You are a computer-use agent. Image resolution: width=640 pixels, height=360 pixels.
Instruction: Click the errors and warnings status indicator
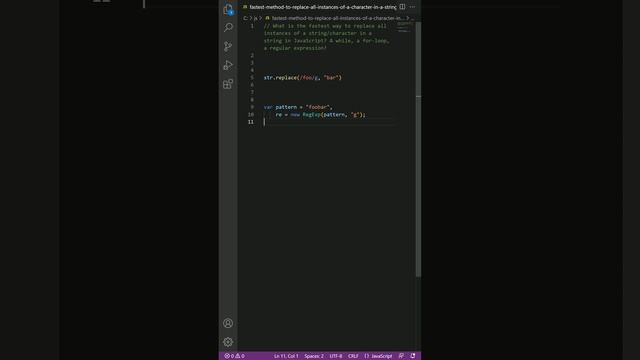coord(235,356)
